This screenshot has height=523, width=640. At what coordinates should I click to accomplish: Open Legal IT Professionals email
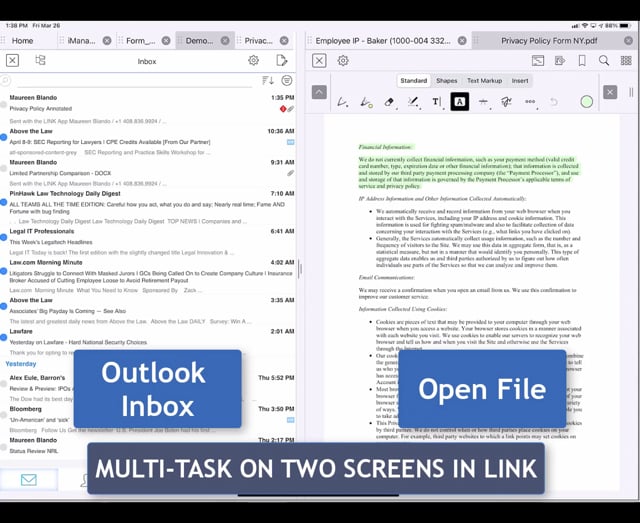tap(148, 242)
